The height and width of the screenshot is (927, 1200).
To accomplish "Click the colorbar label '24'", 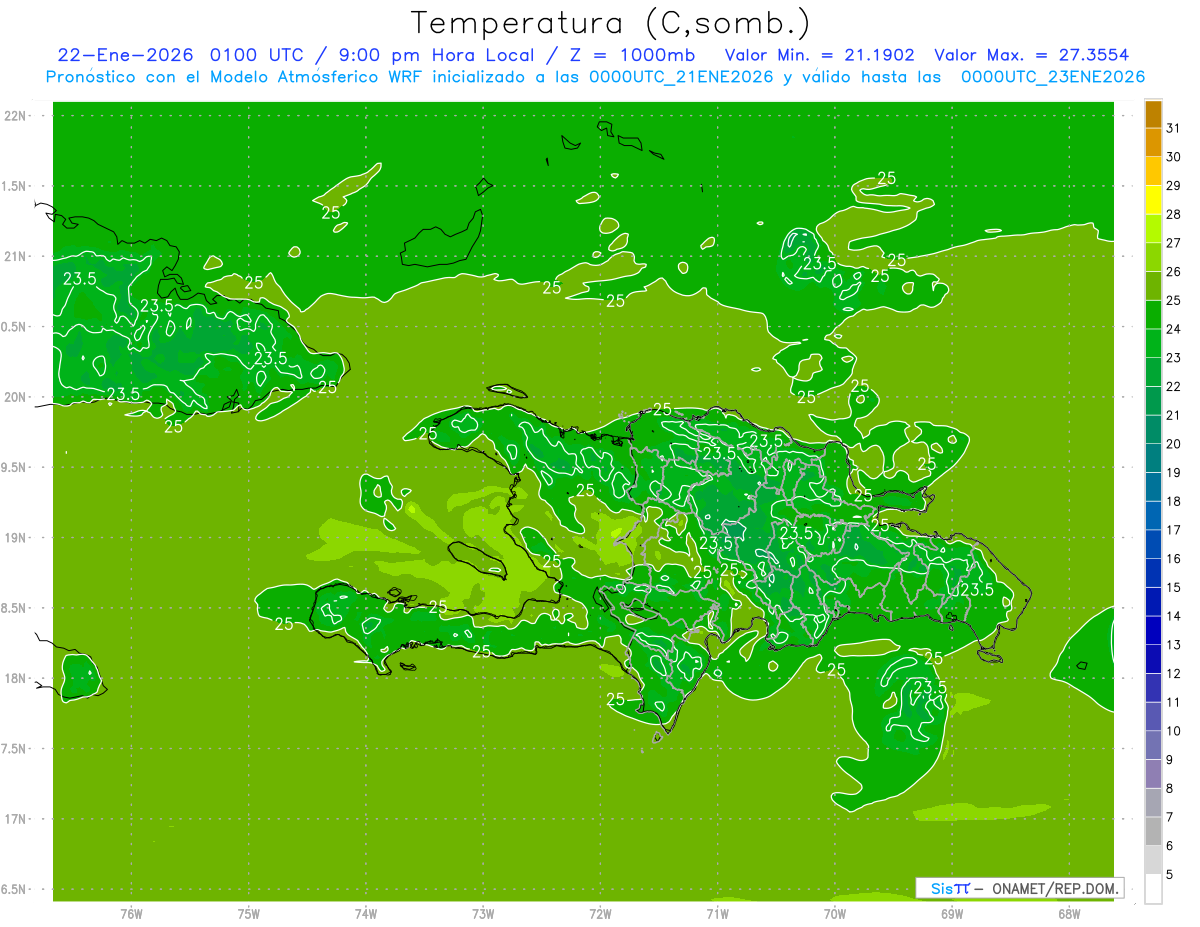I will [x=1173, y=329].
